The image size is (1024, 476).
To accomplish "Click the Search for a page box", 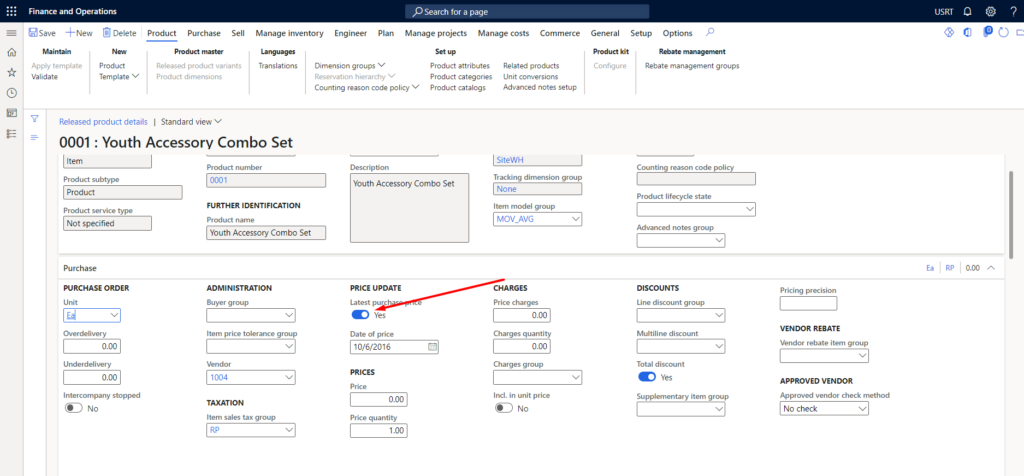I will point(527,12).
